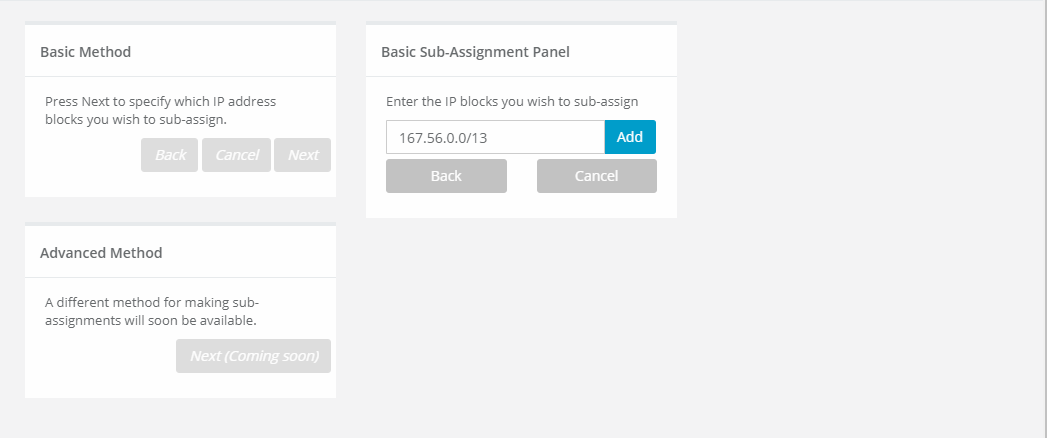Click the italic Cancel button under Basic Method
The height and width of the screenshot is (438, 1047).
pos(236,155)
